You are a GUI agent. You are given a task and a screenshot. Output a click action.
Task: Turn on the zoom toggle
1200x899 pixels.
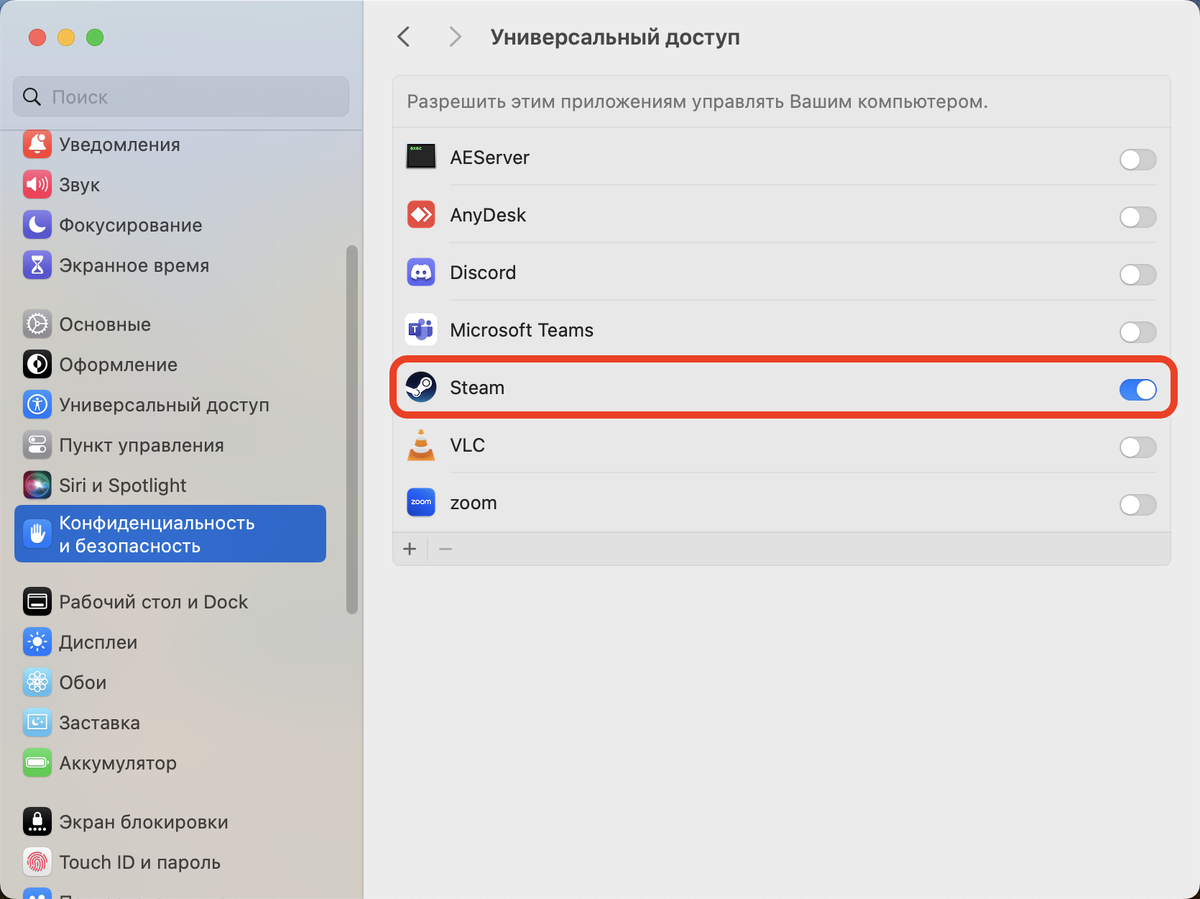1138,504
